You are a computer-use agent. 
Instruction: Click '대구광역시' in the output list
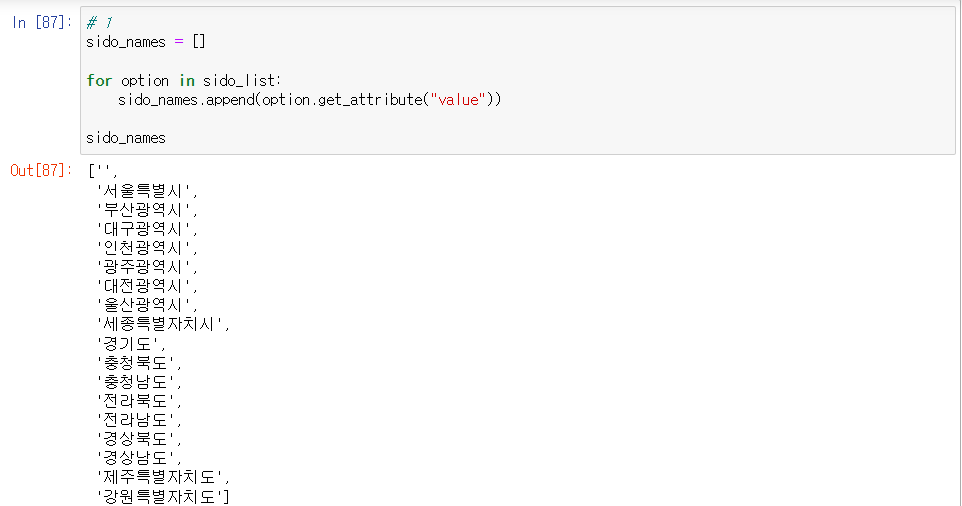tap(147, 229)
